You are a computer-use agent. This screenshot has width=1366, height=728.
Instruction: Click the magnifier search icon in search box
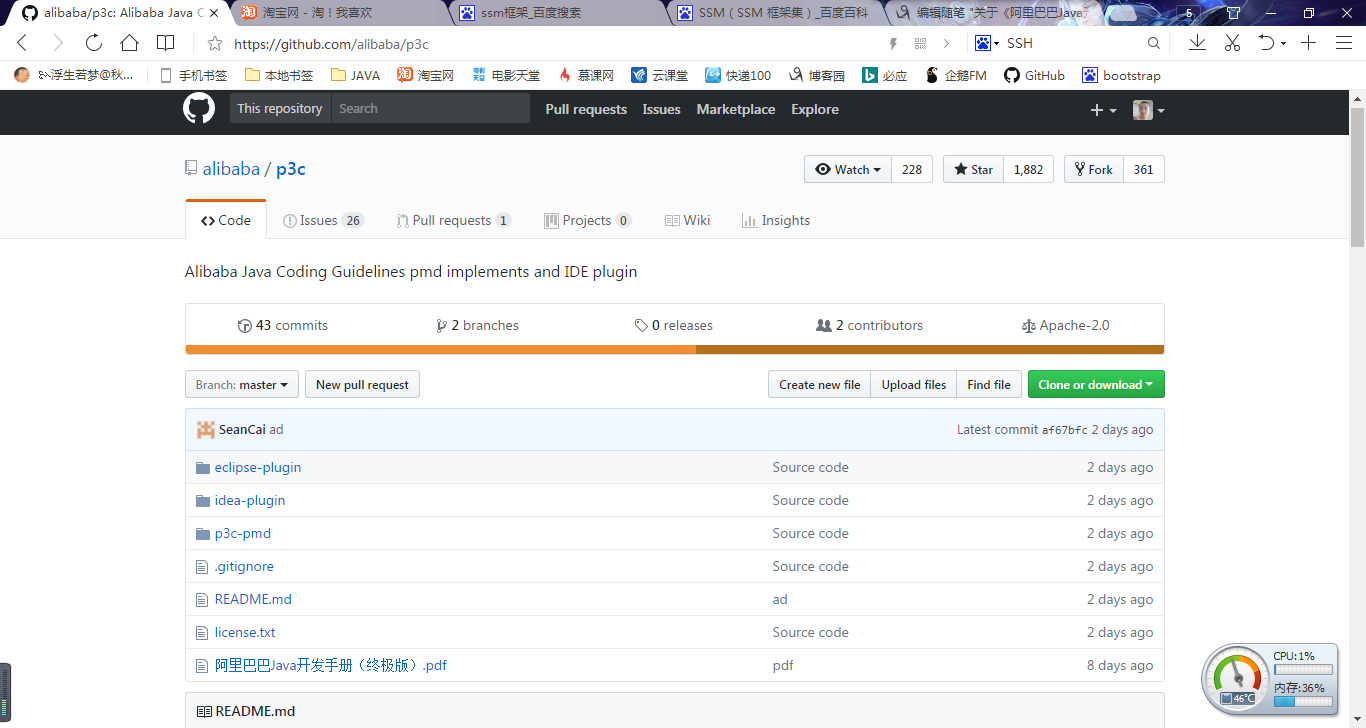coord(1153,43)
